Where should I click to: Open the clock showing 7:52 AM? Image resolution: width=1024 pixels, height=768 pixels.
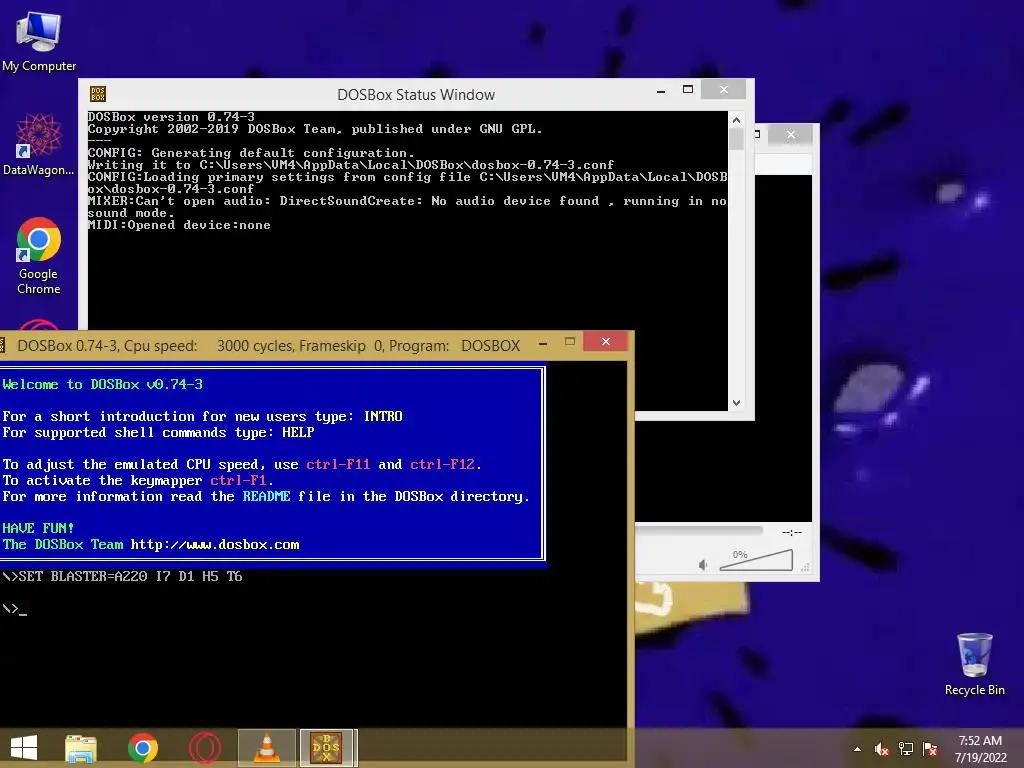pos(980,741)
